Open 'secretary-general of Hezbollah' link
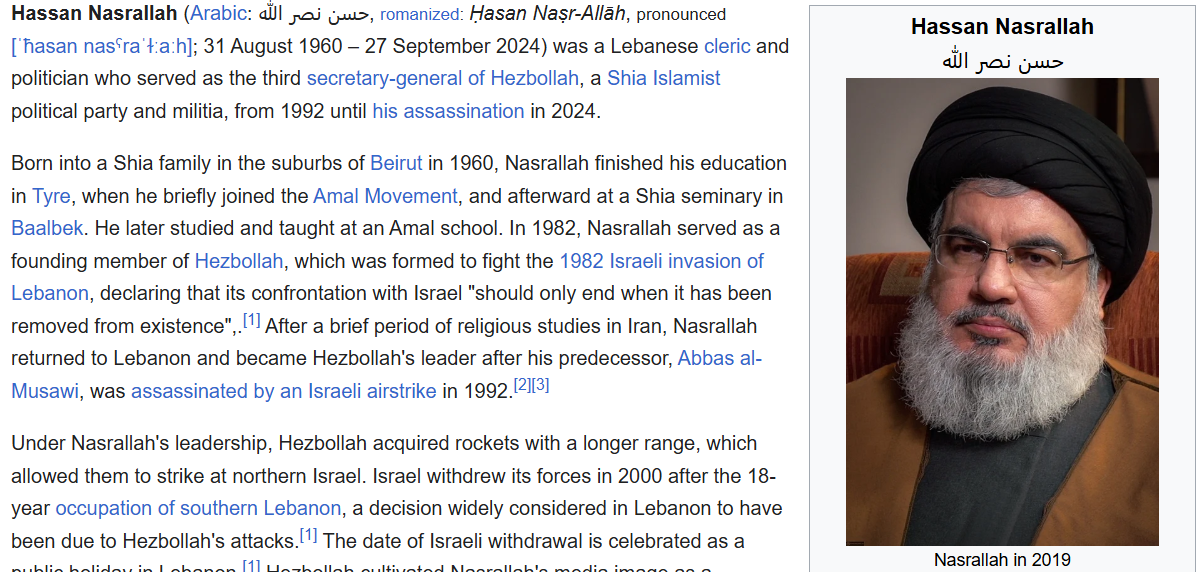Image resolution: width=1201 pixels, height=572 pixels. 442,78
